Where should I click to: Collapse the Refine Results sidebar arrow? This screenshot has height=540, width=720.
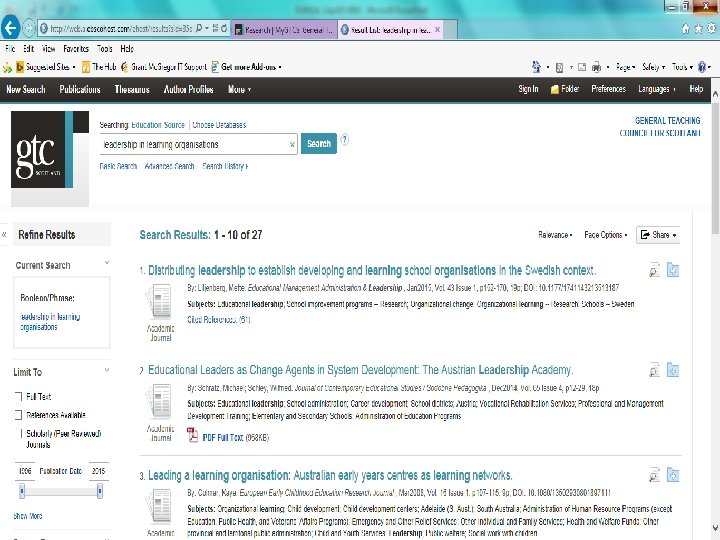click(x=4, y=235)
